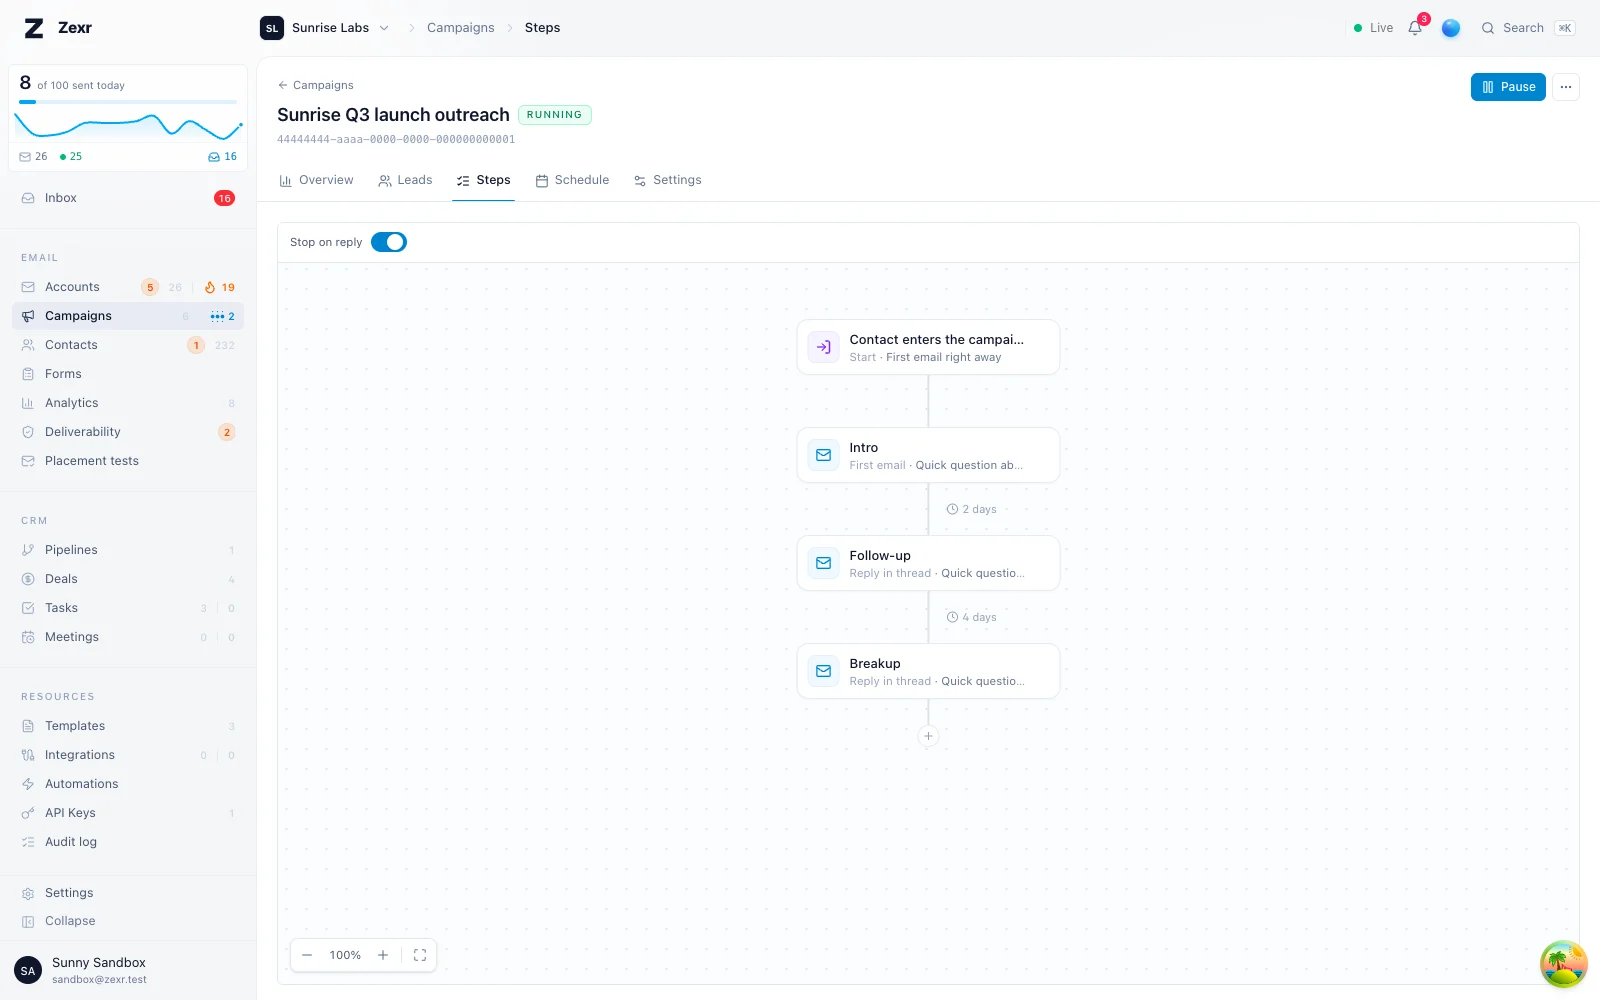Click the RUNNING status badge
Image resolution: width=1600 pixels, height=1000 pixels.
point(555,115)
